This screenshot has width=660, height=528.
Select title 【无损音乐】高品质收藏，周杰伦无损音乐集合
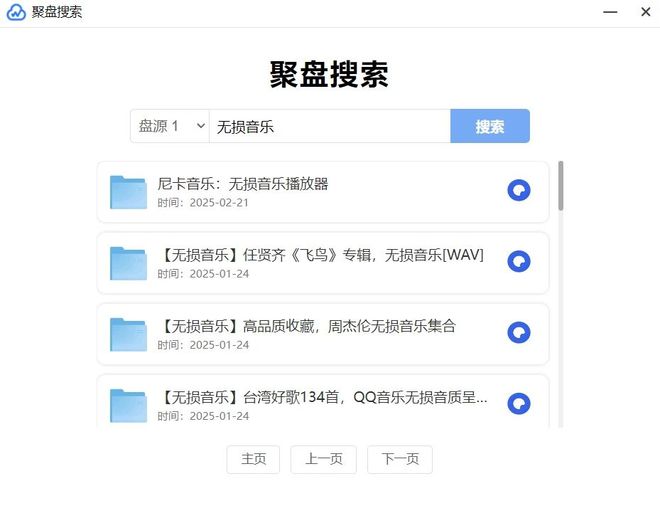click(x=306, y=326)
